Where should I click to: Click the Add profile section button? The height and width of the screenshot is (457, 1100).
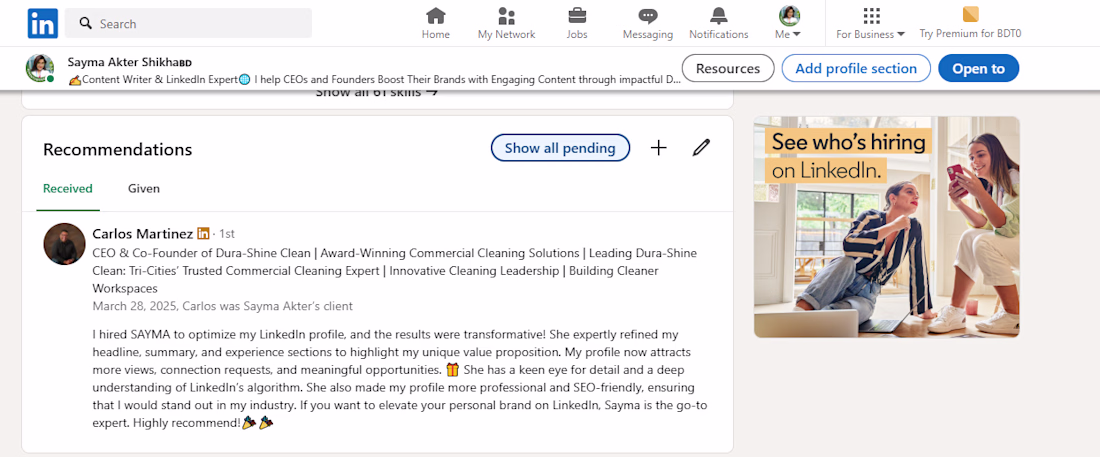tap(855, 68)
